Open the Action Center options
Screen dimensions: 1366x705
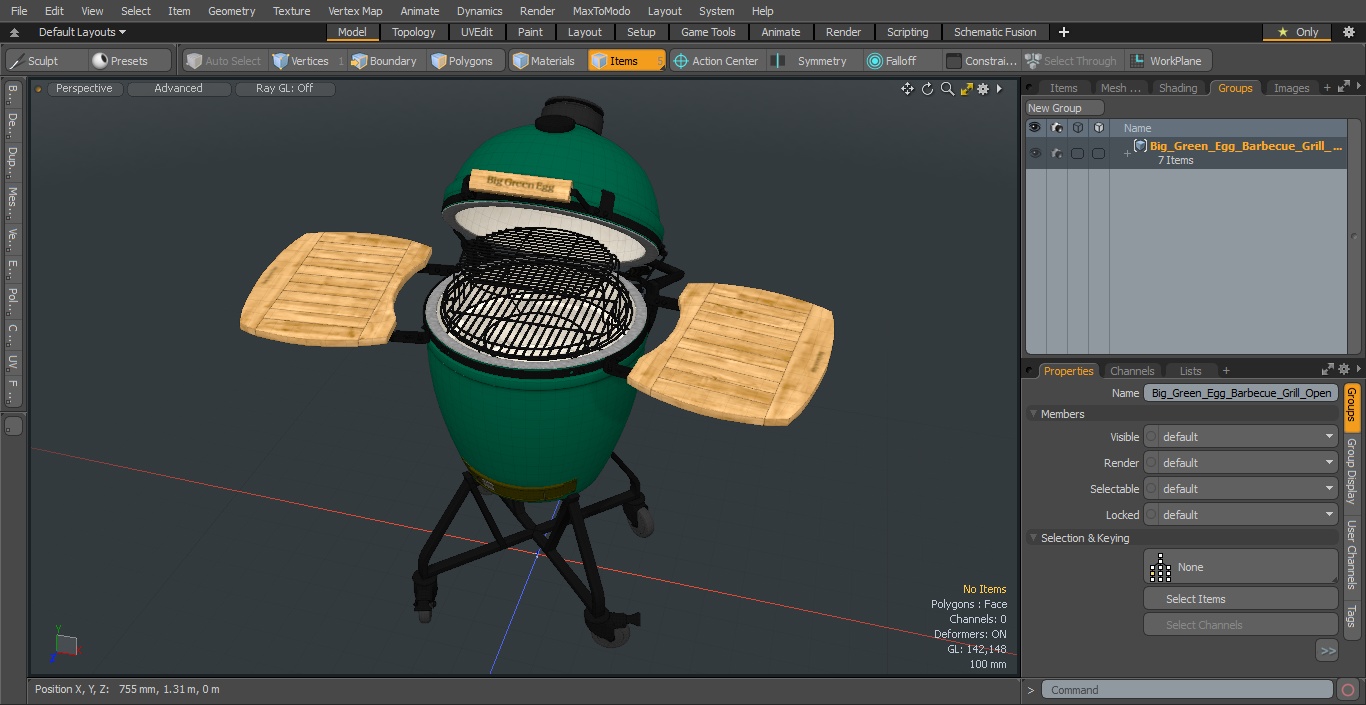click(716, 61)
